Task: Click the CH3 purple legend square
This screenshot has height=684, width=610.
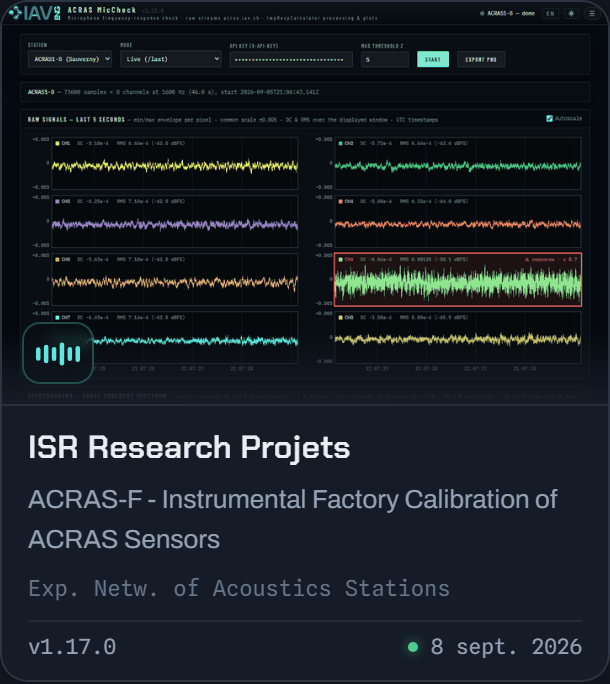Action: (x=57, y=201)
